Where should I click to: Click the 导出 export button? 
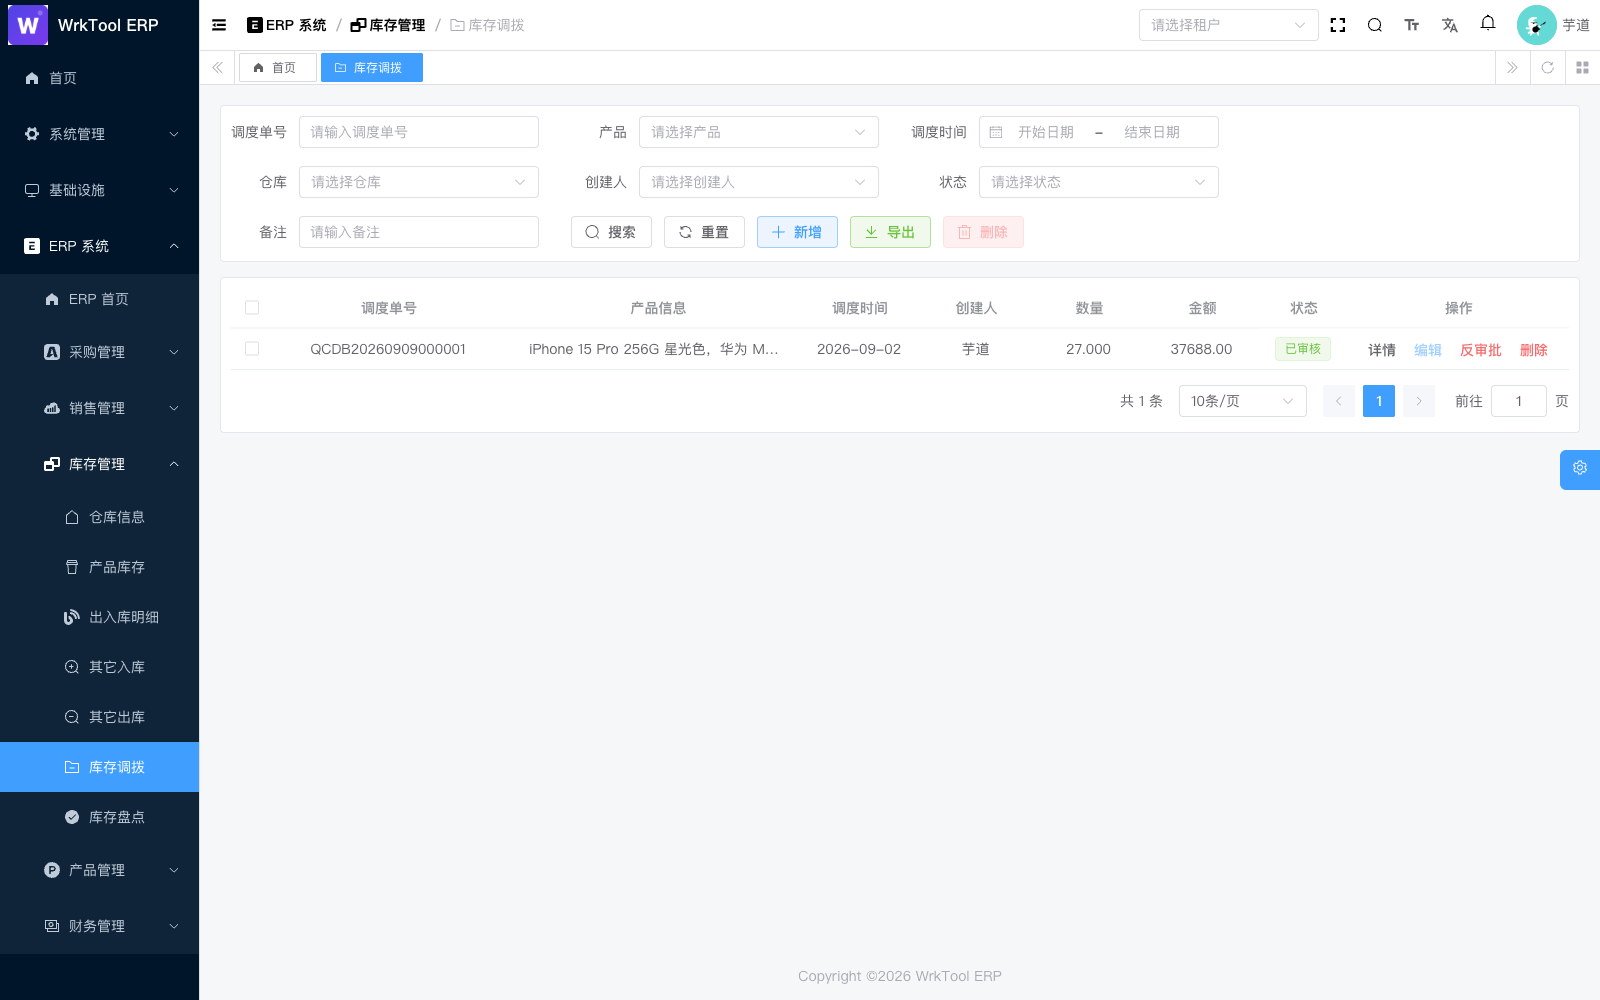point(890,232)
